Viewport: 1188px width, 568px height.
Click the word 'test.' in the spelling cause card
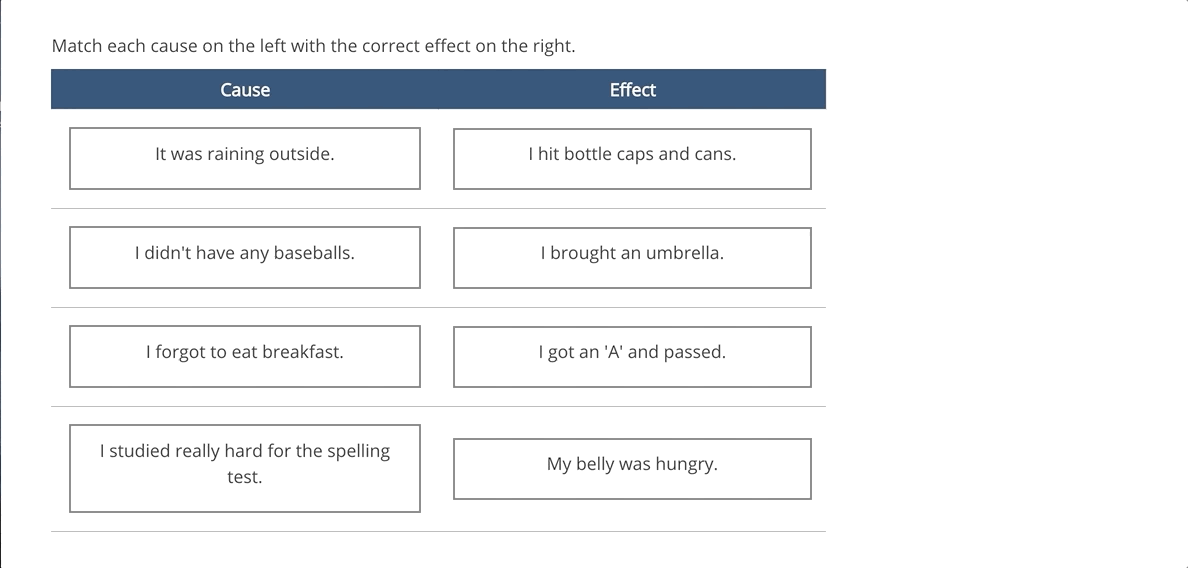pyautogui.click(x=245, y=477)
